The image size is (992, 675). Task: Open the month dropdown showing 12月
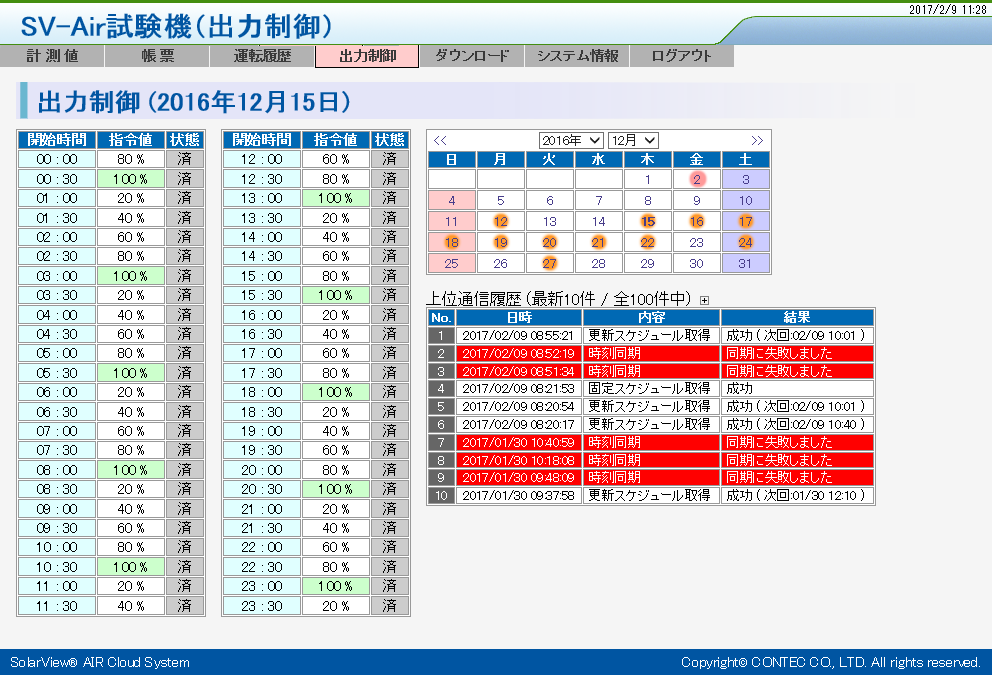[633, 140]
